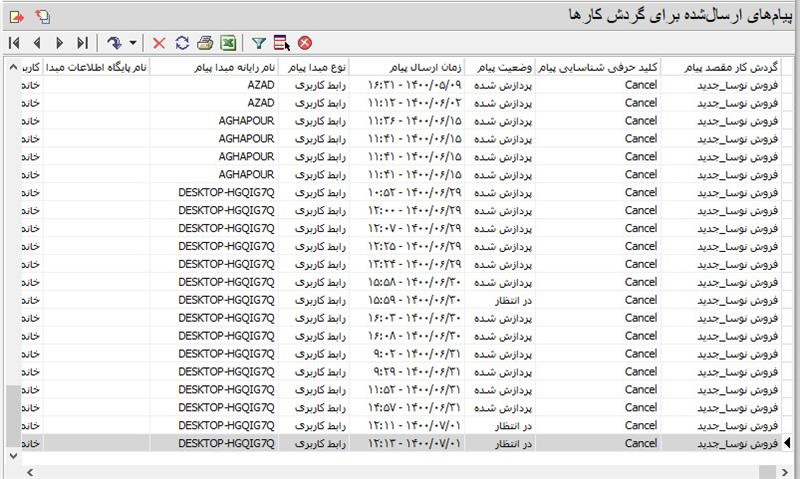Viewport: 800px width, 479px height.
Task: Open the green funnel filter tool
Action: pos(259,43)
